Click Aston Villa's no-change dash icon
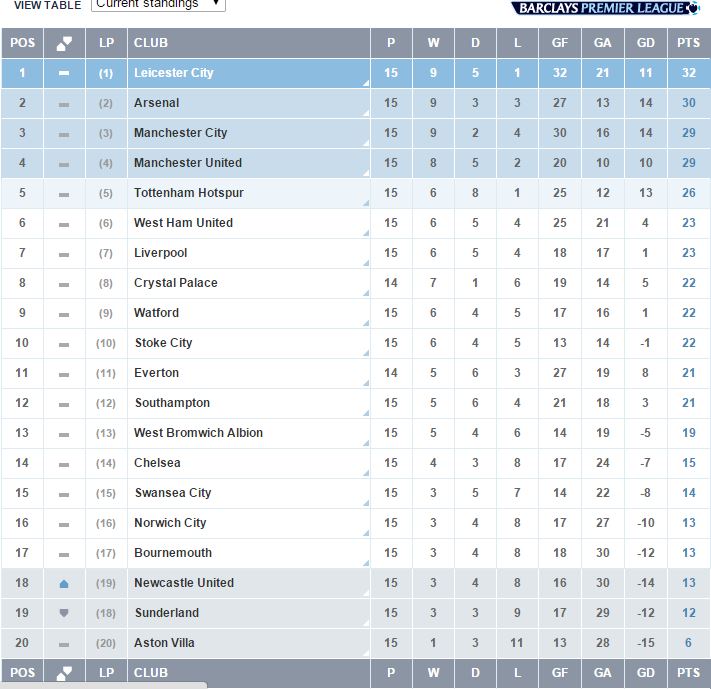Screen dimensions: 711x689 click(x=64, y=644)
